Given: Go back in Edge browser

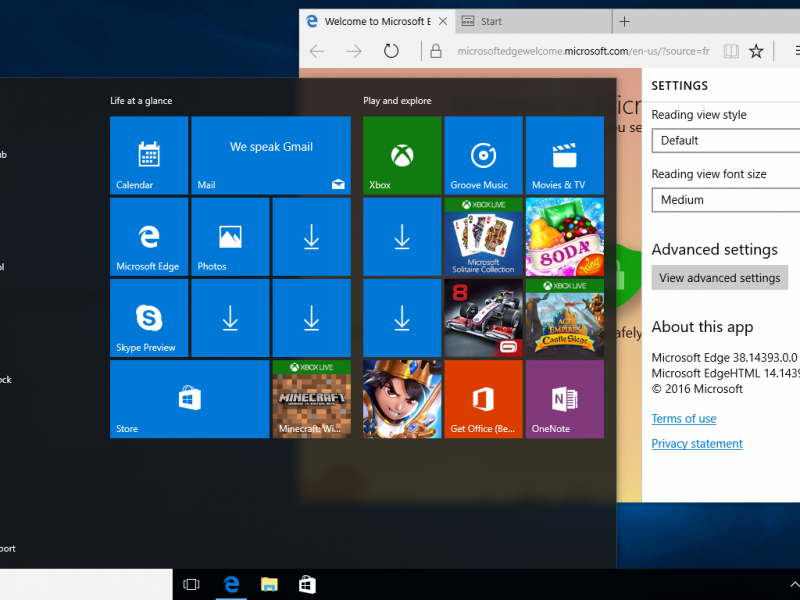Looking at the screenshot, I should point(317,51).
